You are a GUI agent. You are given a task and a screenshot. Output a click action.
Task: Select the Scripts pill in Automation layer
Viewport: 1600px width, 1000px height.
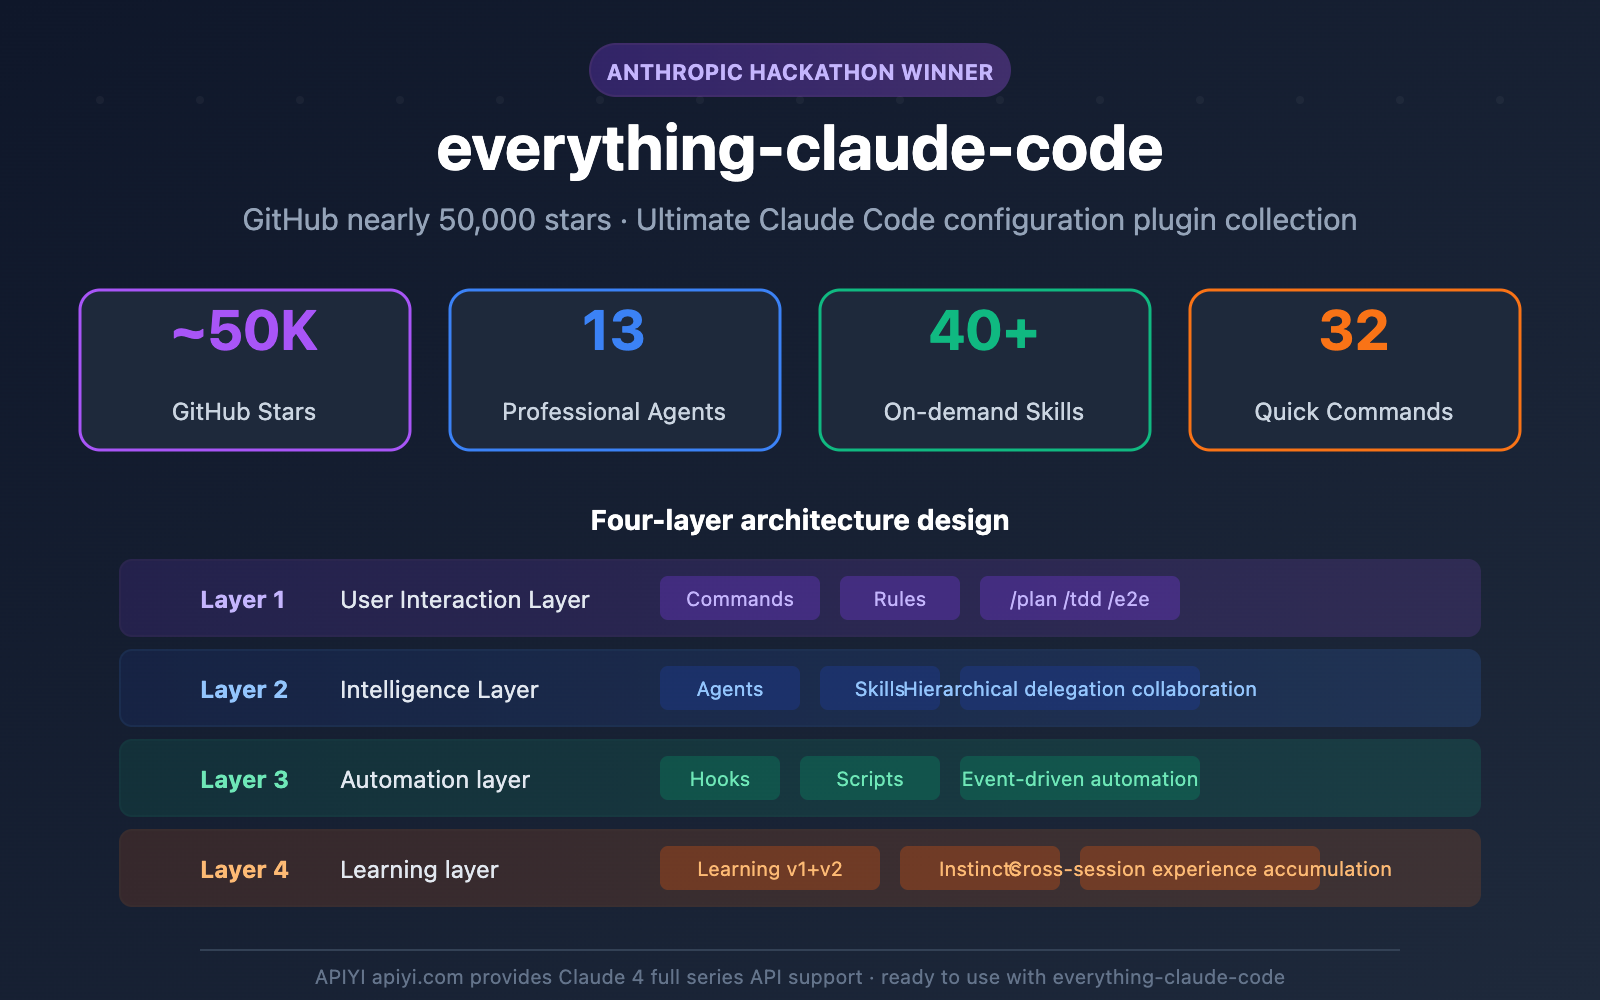(x=869, y=778)
